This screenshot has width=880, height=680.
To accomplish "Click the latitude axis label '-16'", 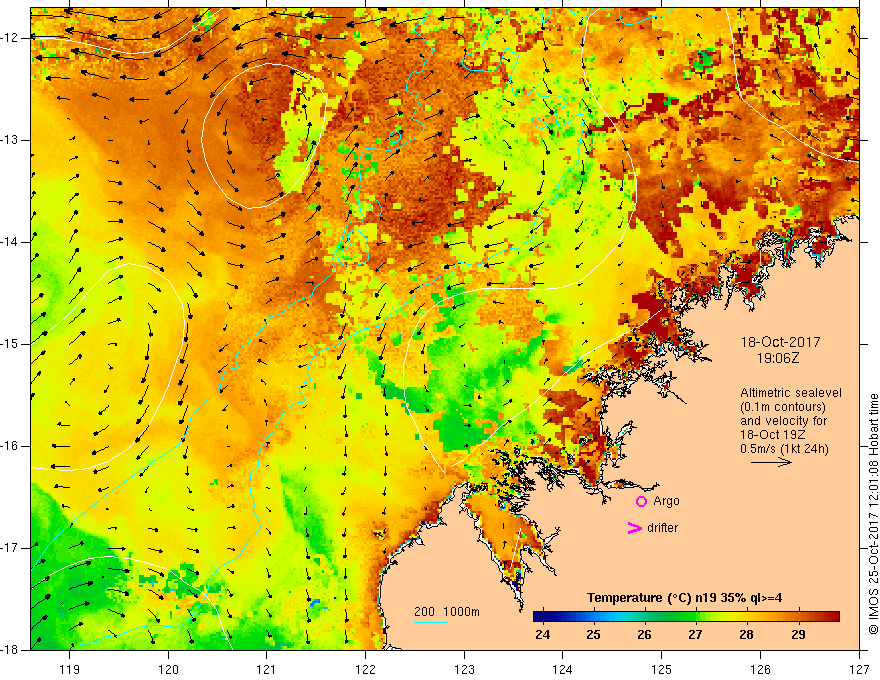I will point(11,446).
